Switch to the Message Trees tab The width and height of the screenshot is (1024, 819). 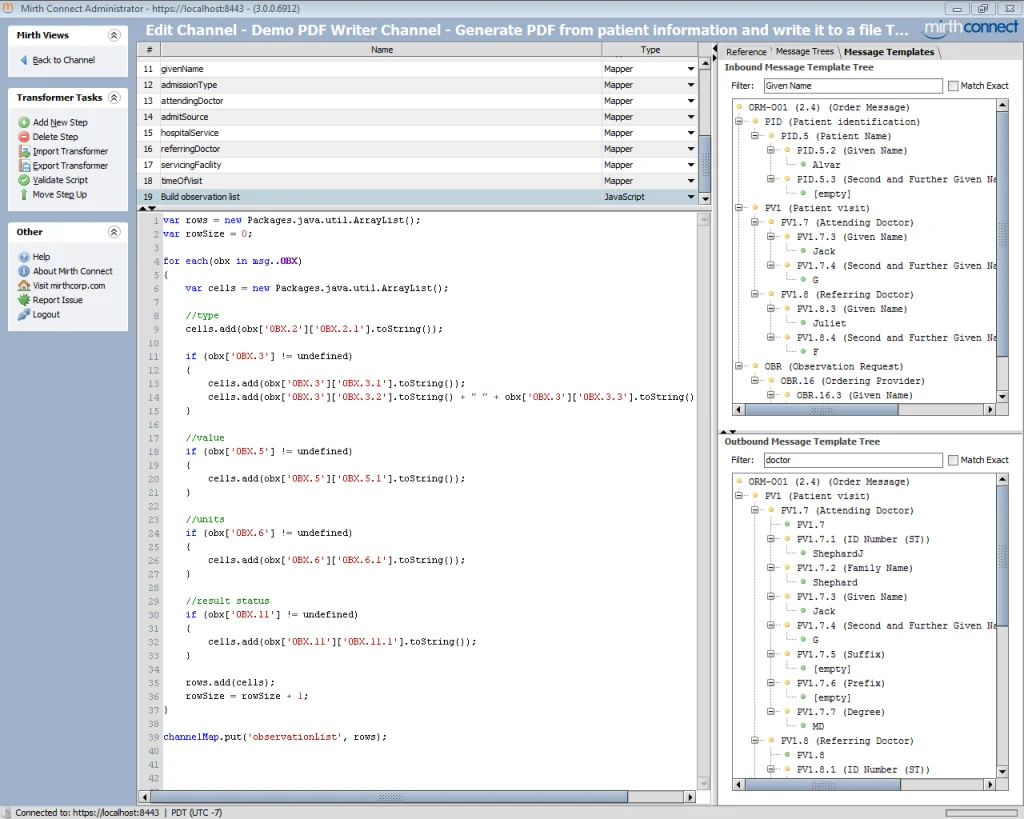(x=805, y=52)
